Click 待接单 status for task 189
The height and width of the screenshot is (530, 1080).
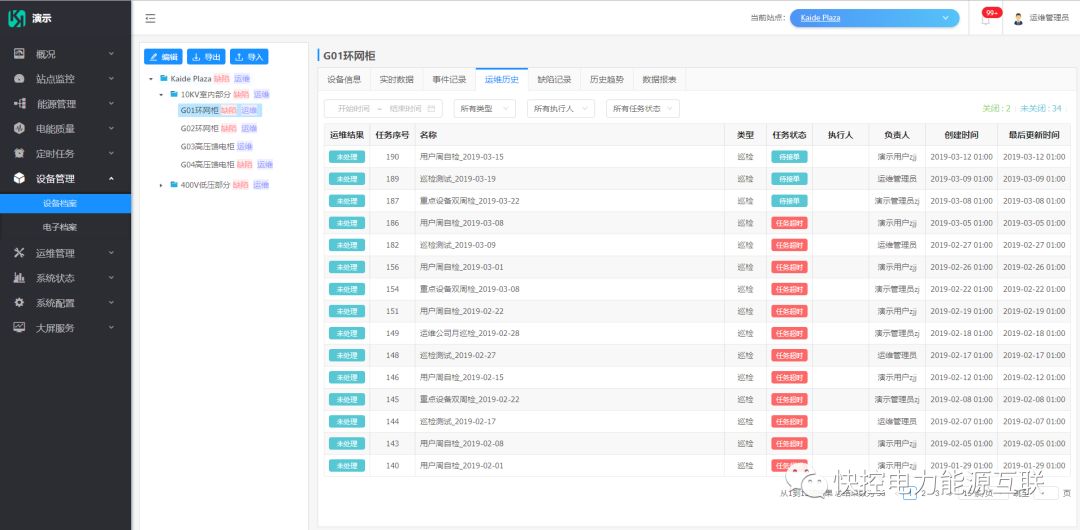tap(789, 179)
